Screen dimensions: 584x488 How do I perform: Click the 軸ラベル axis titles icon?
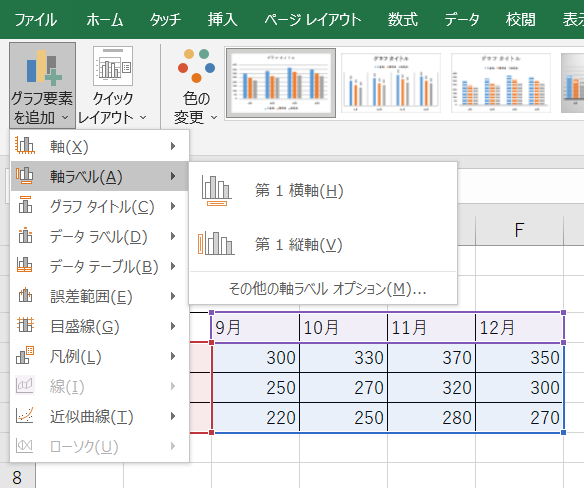point(25,175)
